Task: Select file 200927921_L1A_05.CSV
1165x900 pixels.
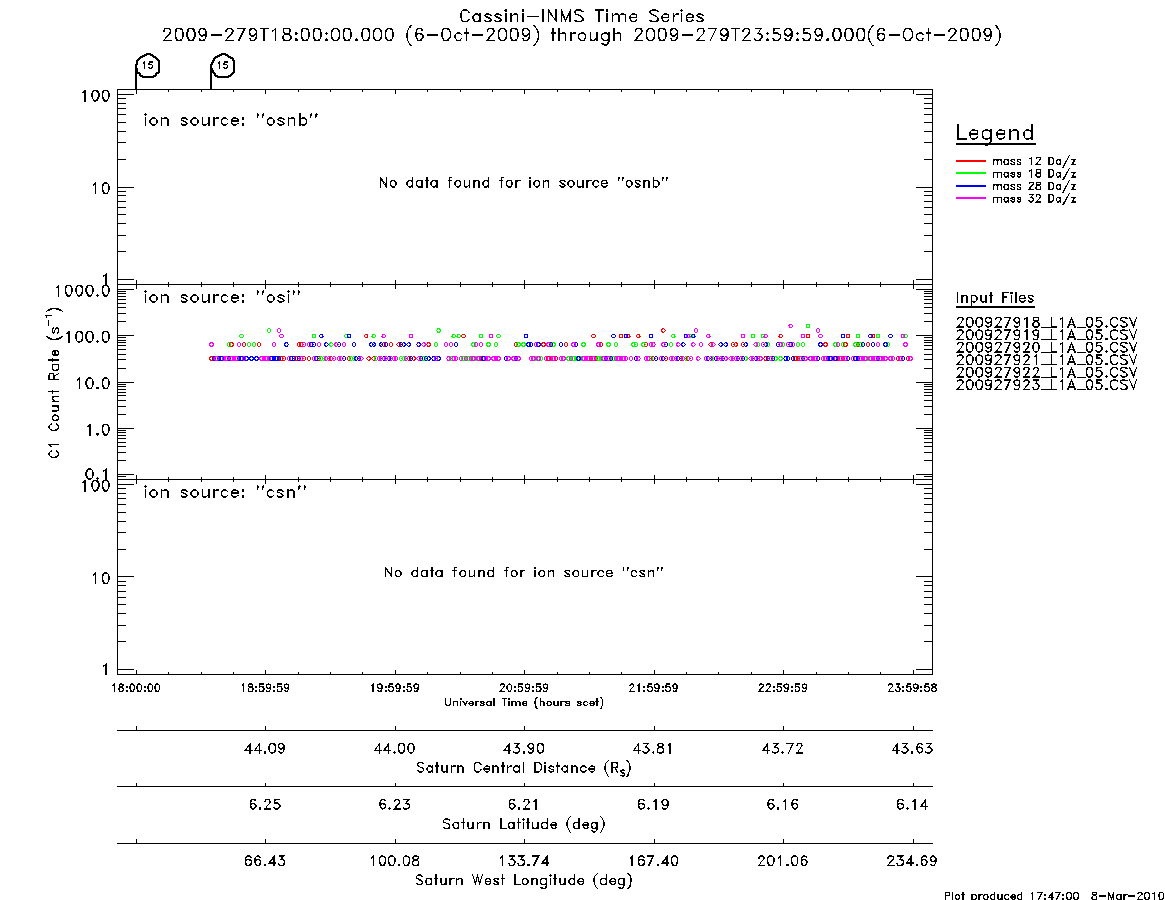Action: click(1046, 360)
